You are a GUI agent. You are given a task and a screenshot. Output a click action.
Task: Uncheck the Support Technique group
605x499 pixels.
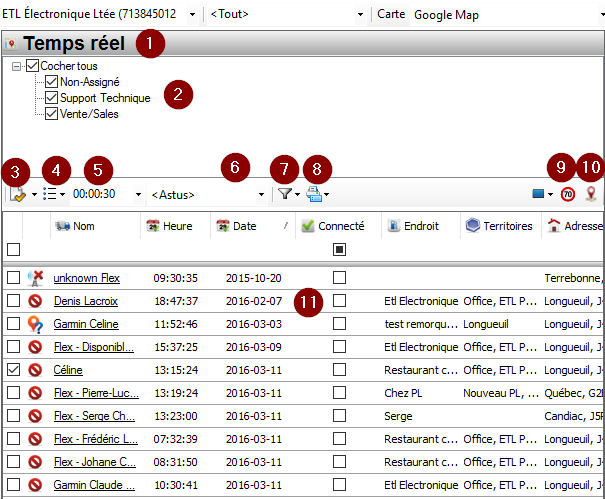[x=52, y=98]
